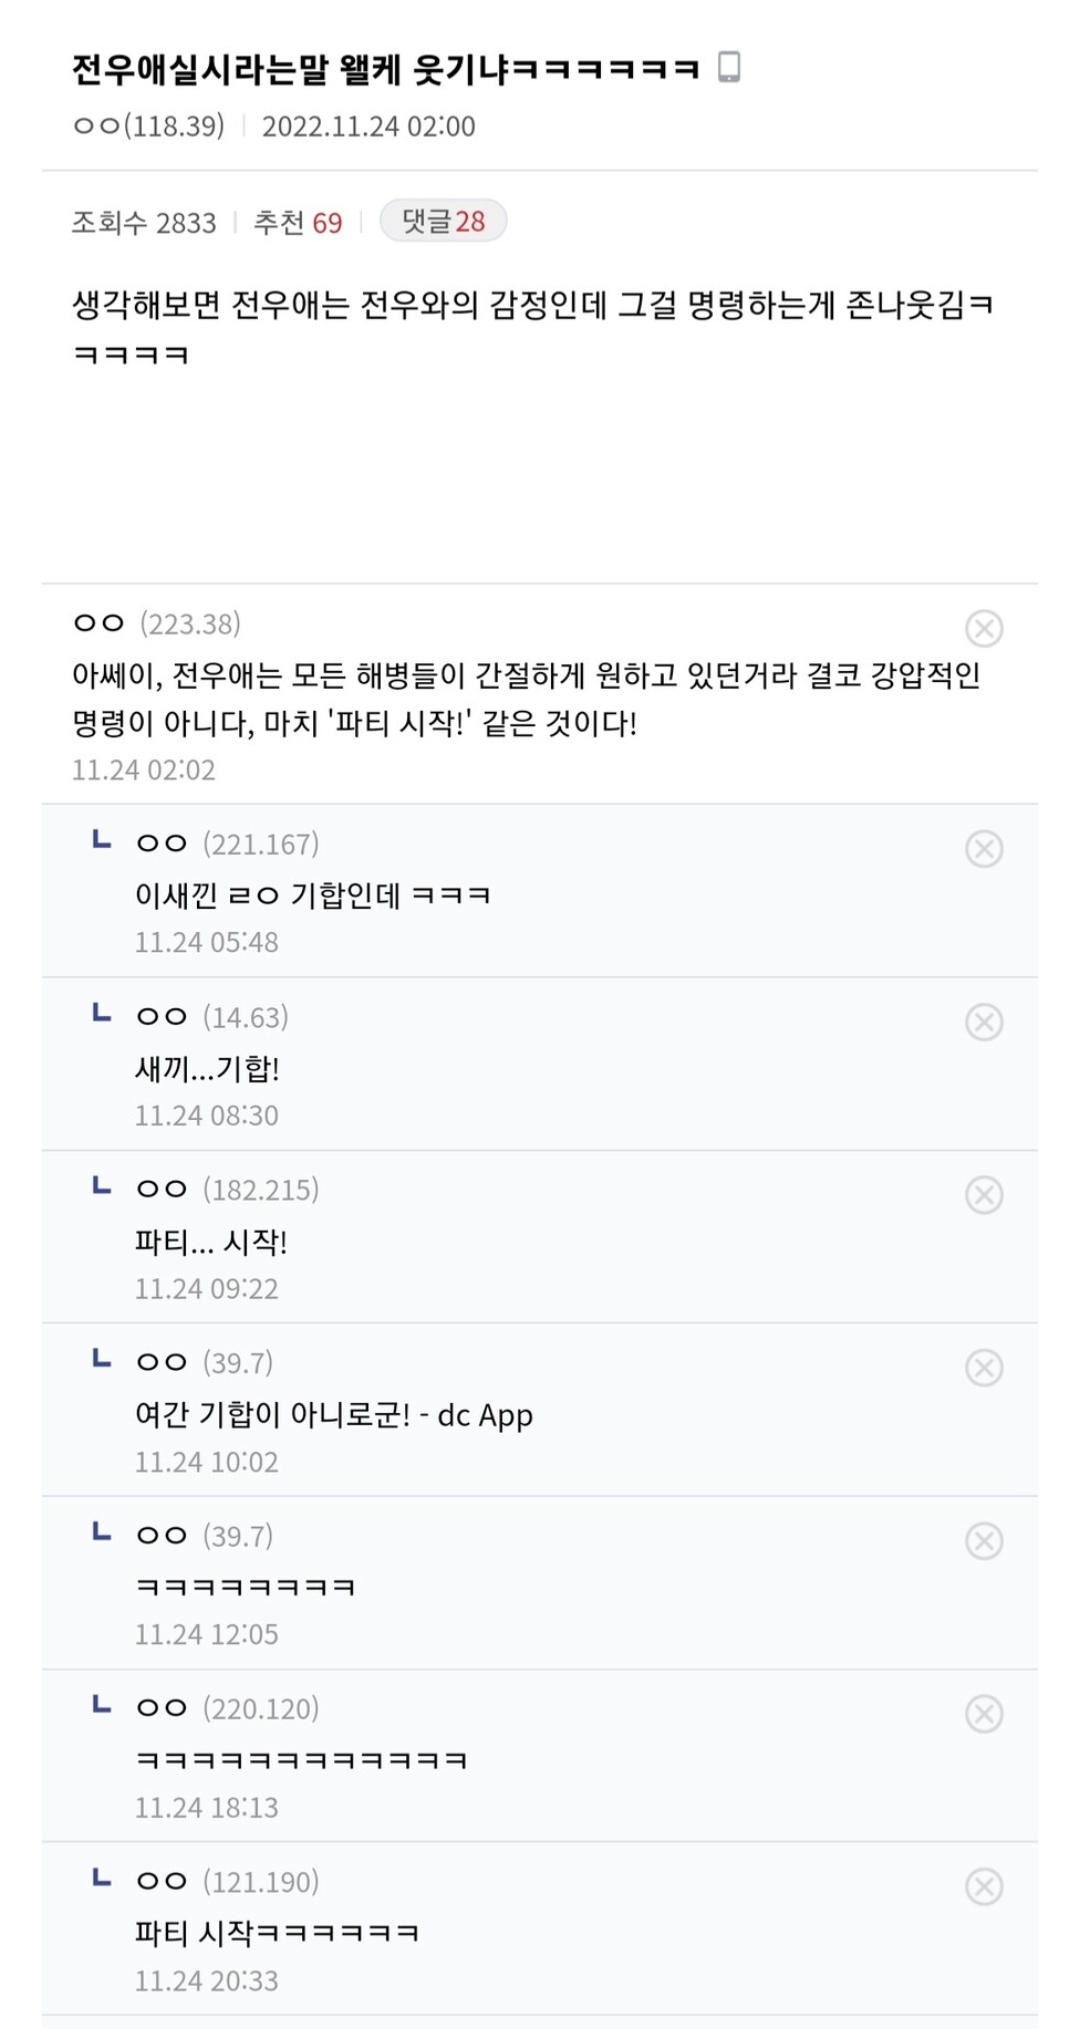Tap the mobile phone icon beside title

pos(730,67)
